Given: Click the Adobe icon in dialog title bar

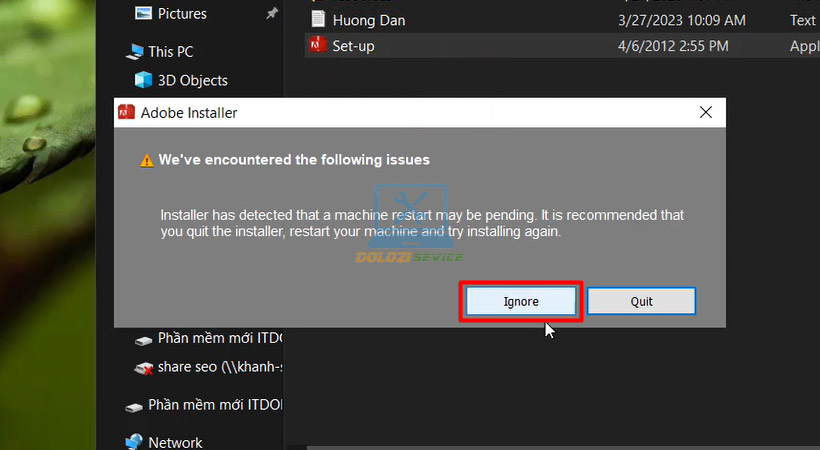Looking at the screenshot, I should coord(127,113).
